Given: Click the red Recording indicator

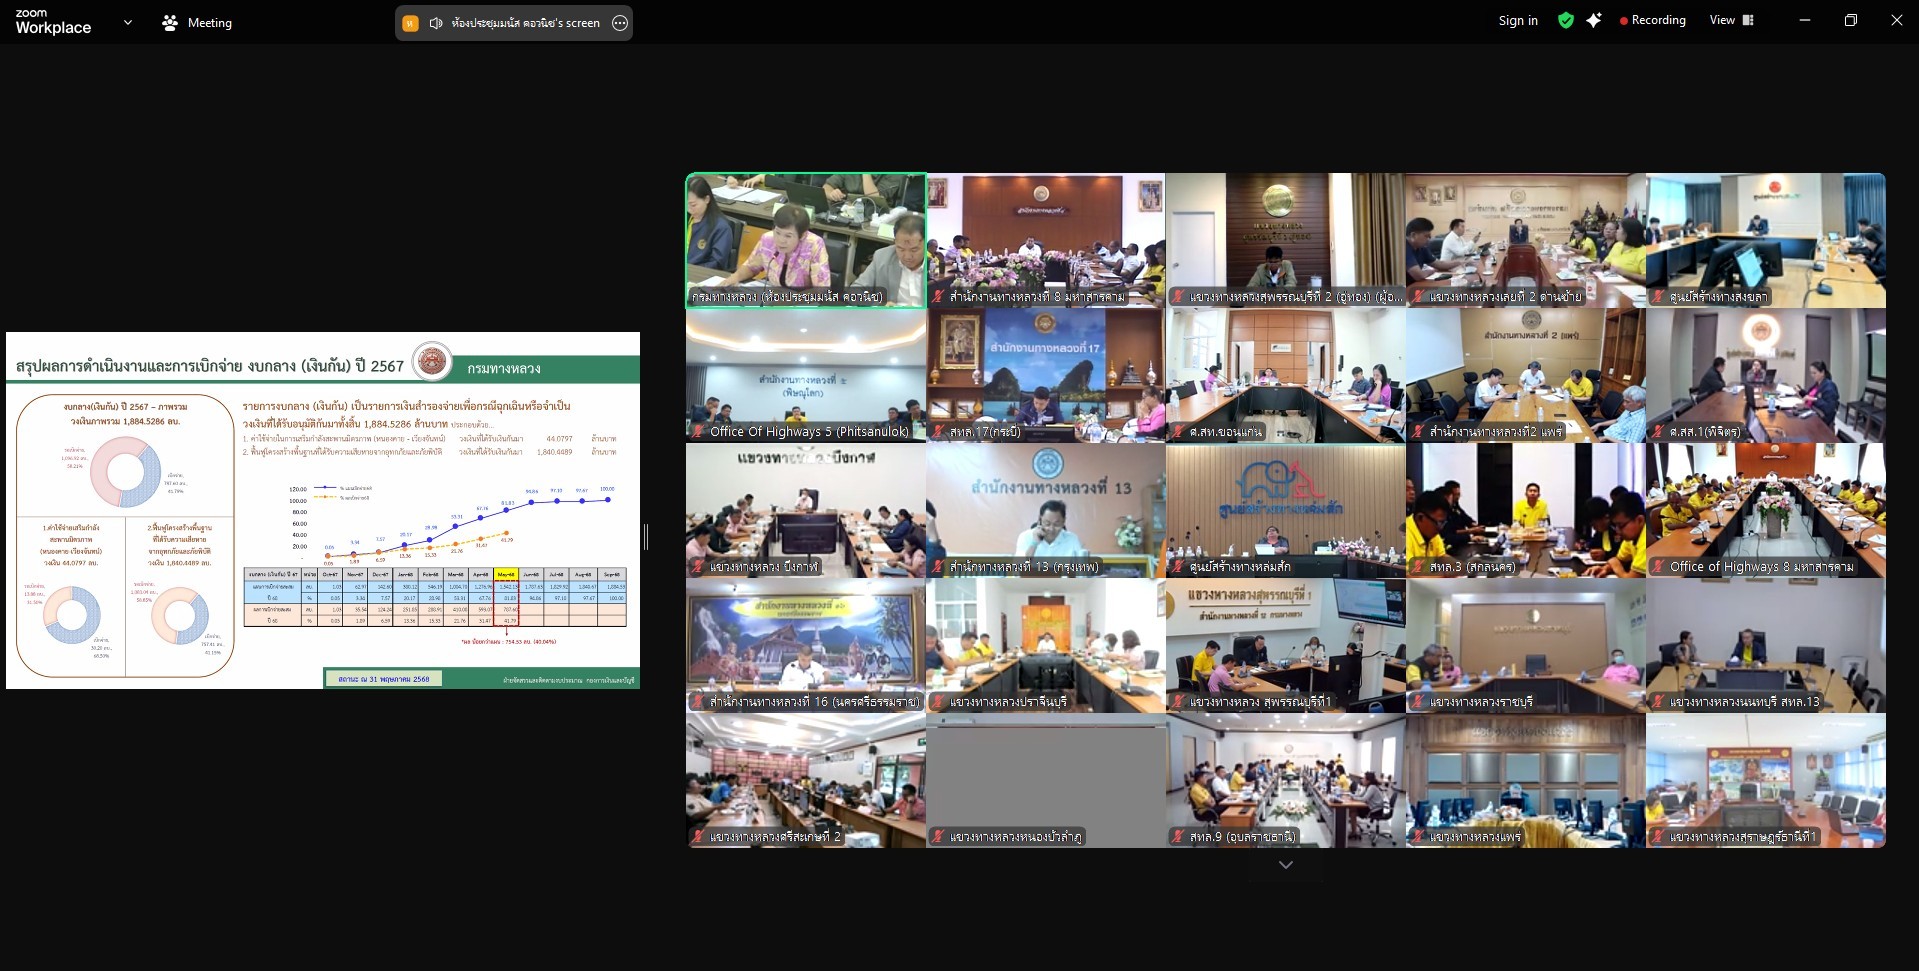Looking at the screenshot, I should [1652, 20].
